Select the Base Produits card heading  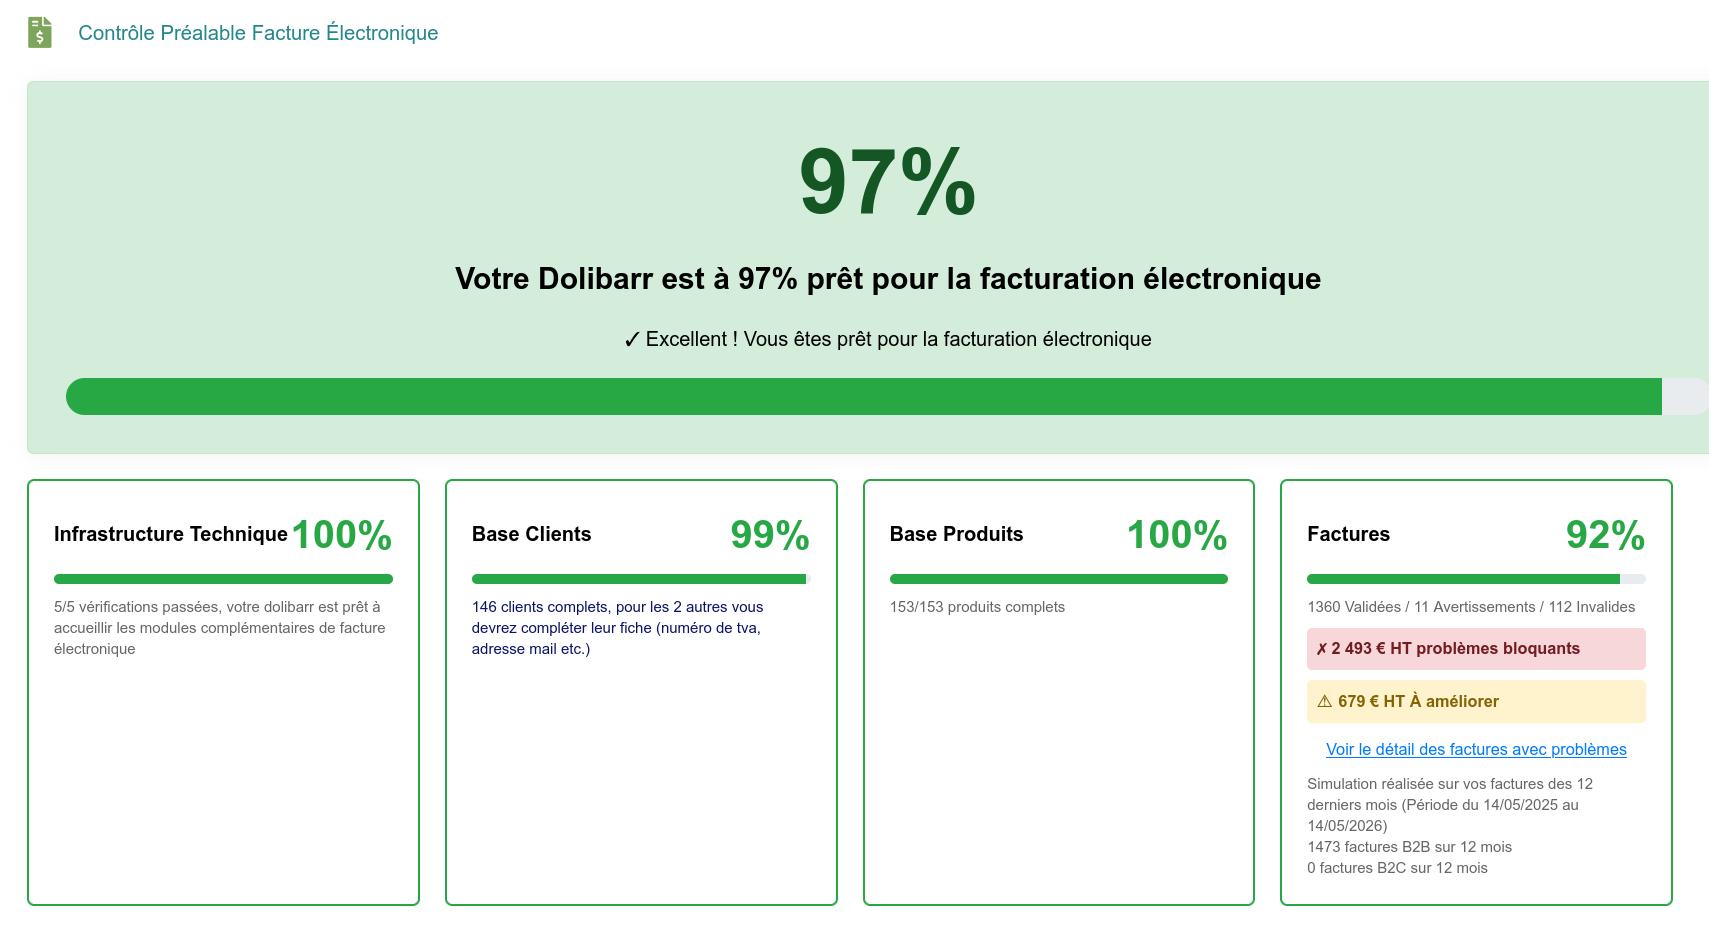click(956, 534)
